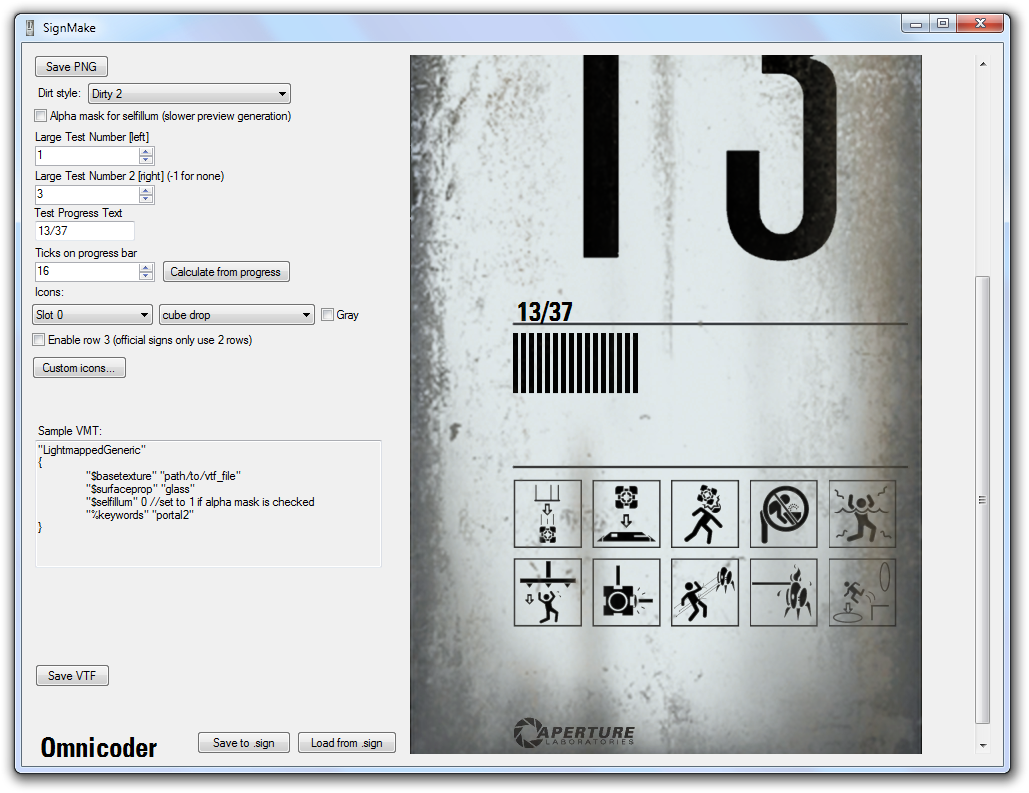Click the 13/37 text on the sign preview
This screenshot has width=1029, height=793.
pyautogui.click(x=545, y=312)
